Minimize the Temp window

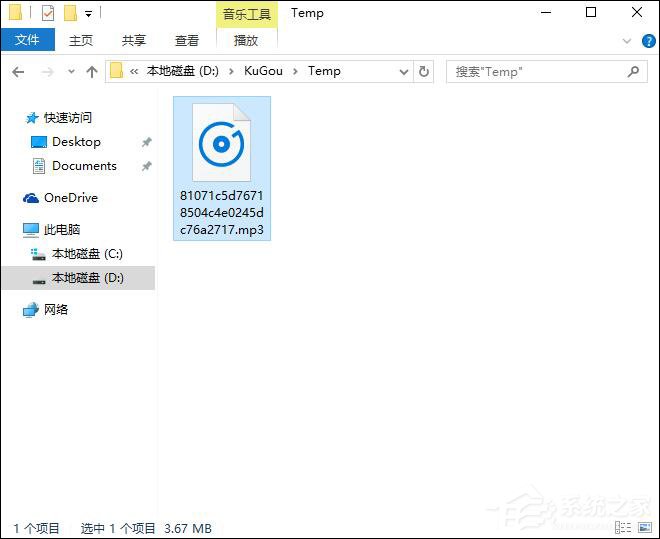coord(546,13)
